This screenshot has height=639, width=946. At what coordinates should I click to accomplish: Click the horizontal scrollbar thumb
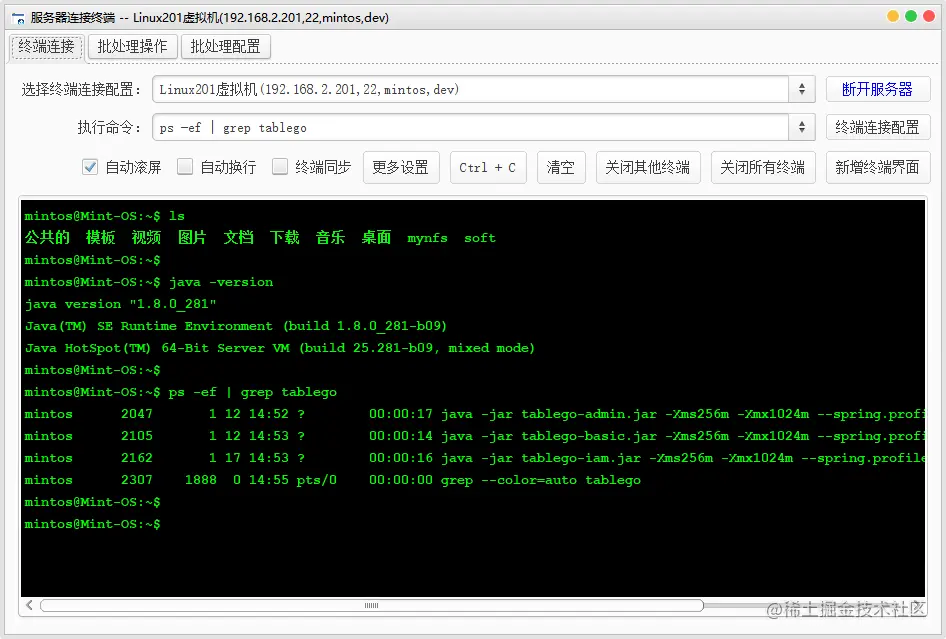tap(372, 605)
